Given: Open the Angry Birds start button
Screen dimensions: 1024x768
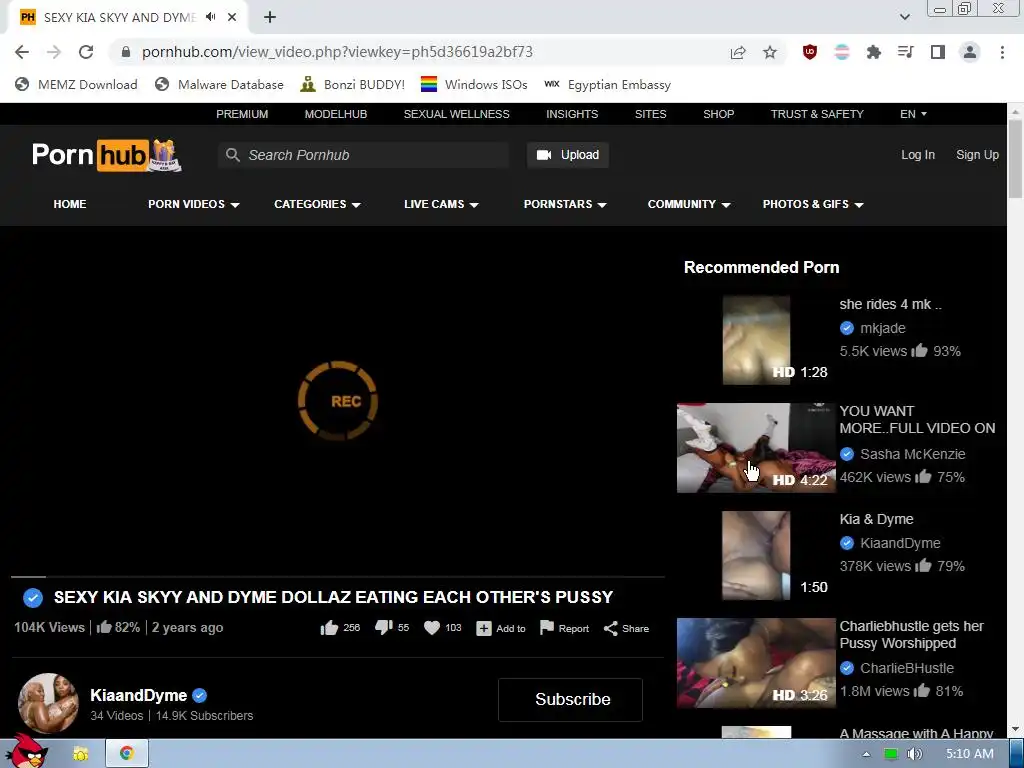Looking at the screenshot, I should (26, 752).
